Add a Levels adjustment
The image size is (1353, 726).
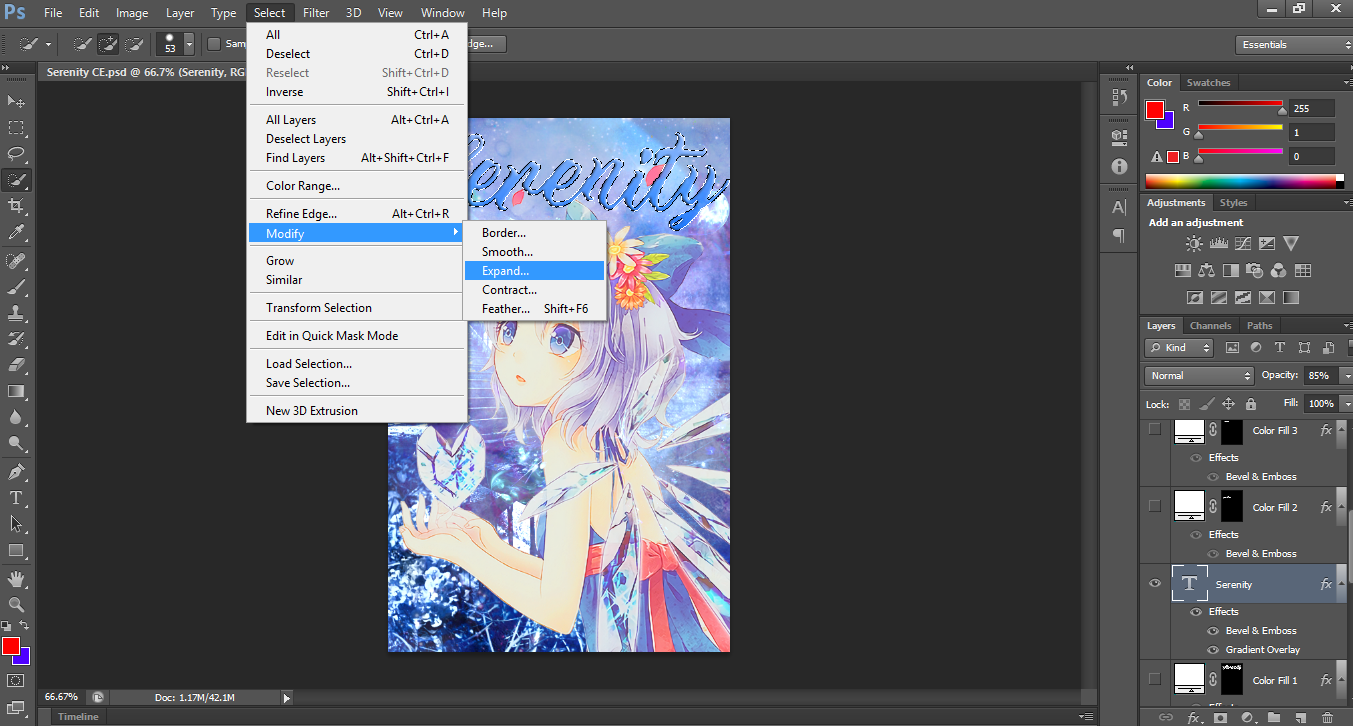(x=1218, y=243)
